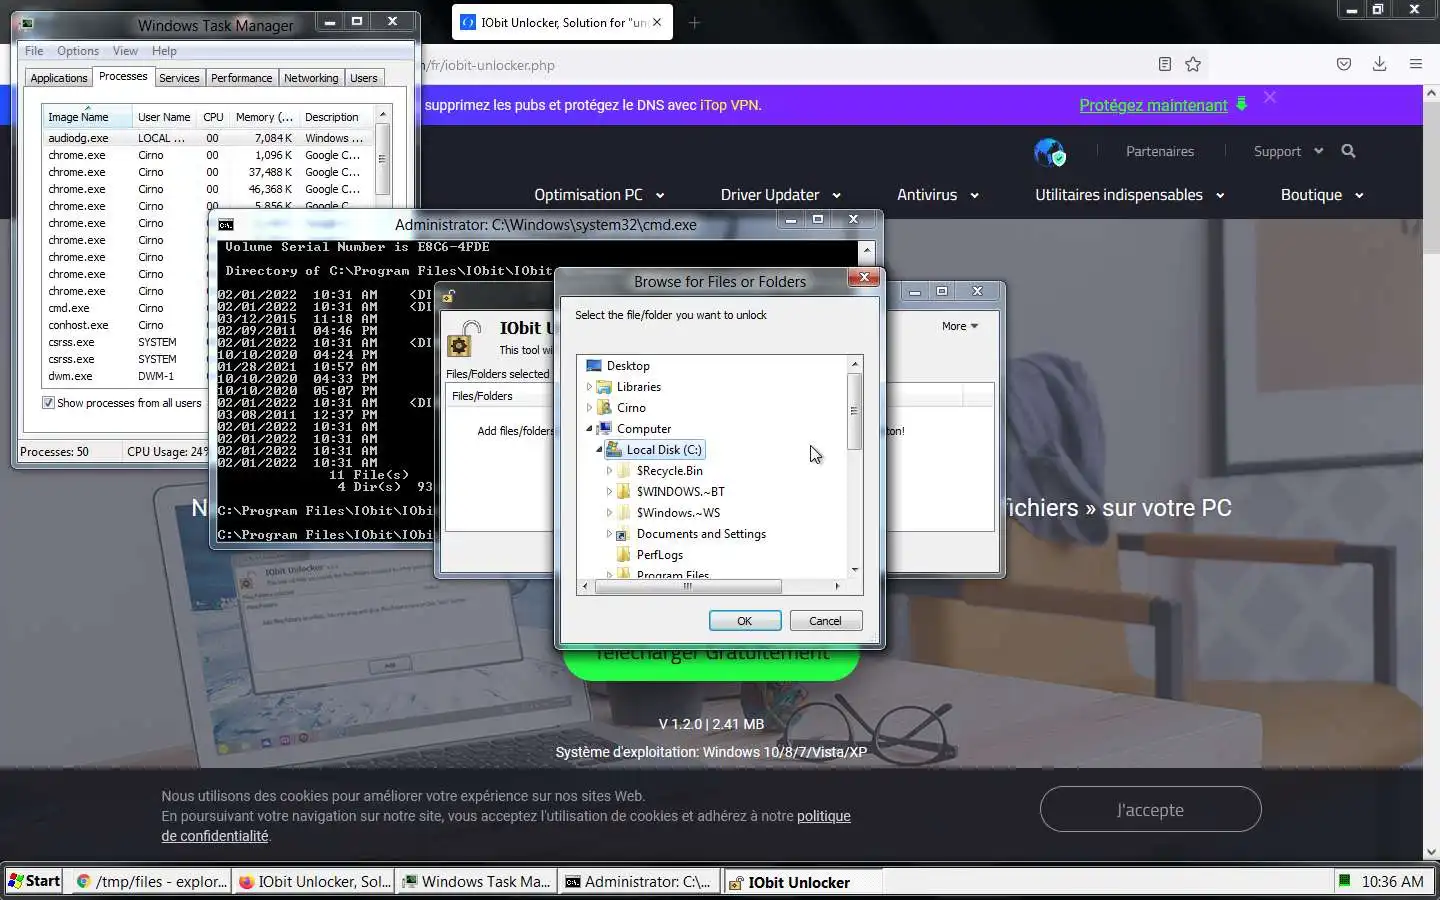The height and width of the screenshot is (900, 1440).
Task: Expand the $WINDOWS.~BT folder node
Action: point(609,492)
